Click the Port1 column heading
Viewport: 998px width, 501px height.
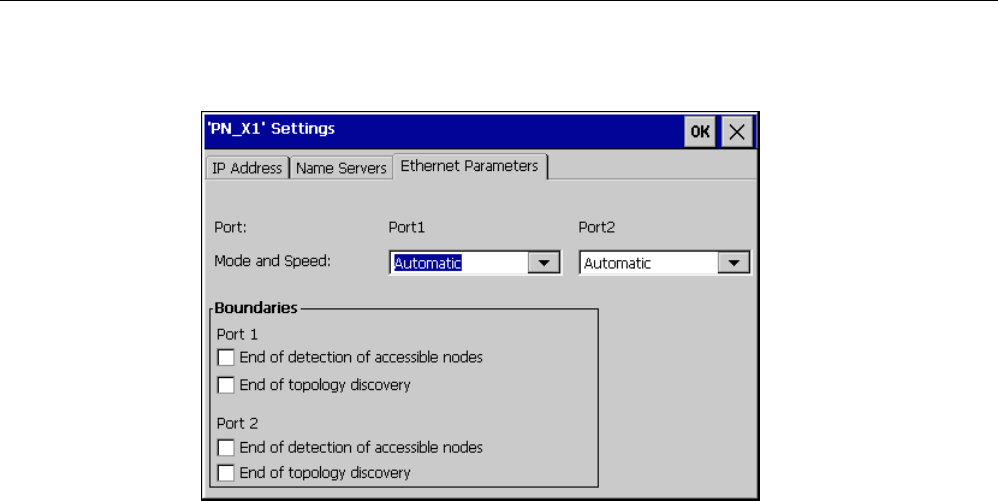[x=406, y=227]
